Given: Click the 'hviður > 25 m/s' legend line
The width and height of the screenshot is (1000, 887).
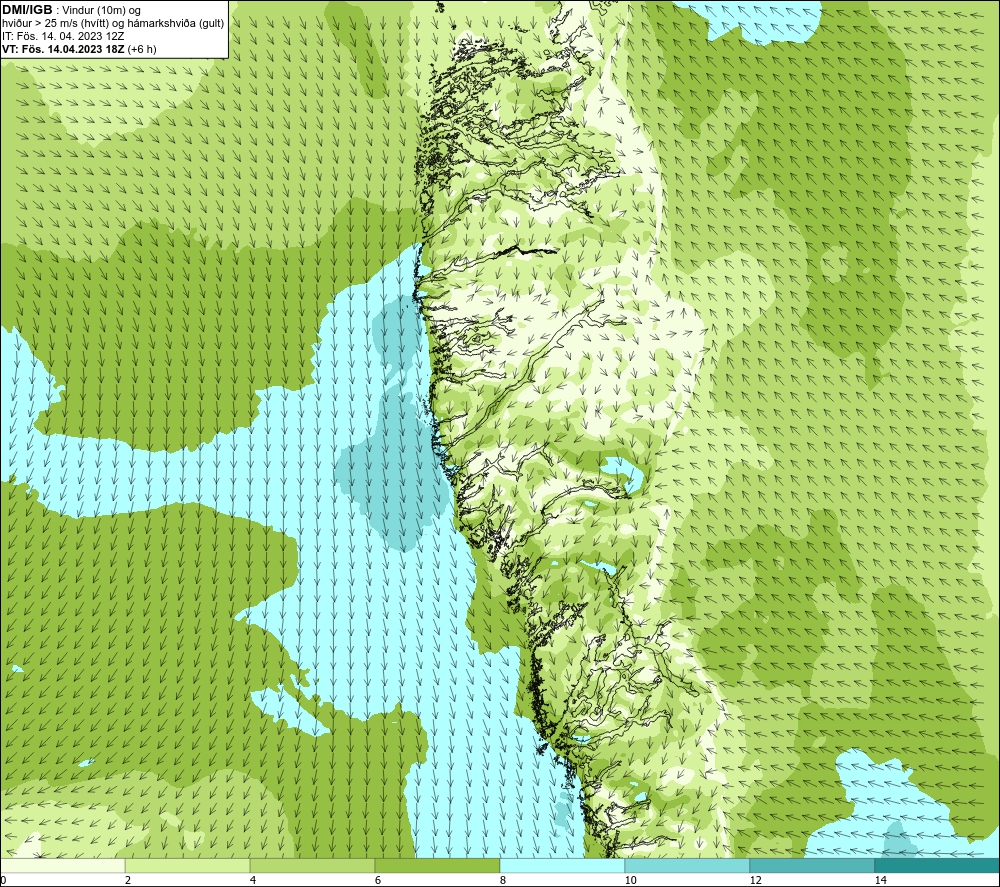Looking at the screenshot, I should click(x=113, y=24).
